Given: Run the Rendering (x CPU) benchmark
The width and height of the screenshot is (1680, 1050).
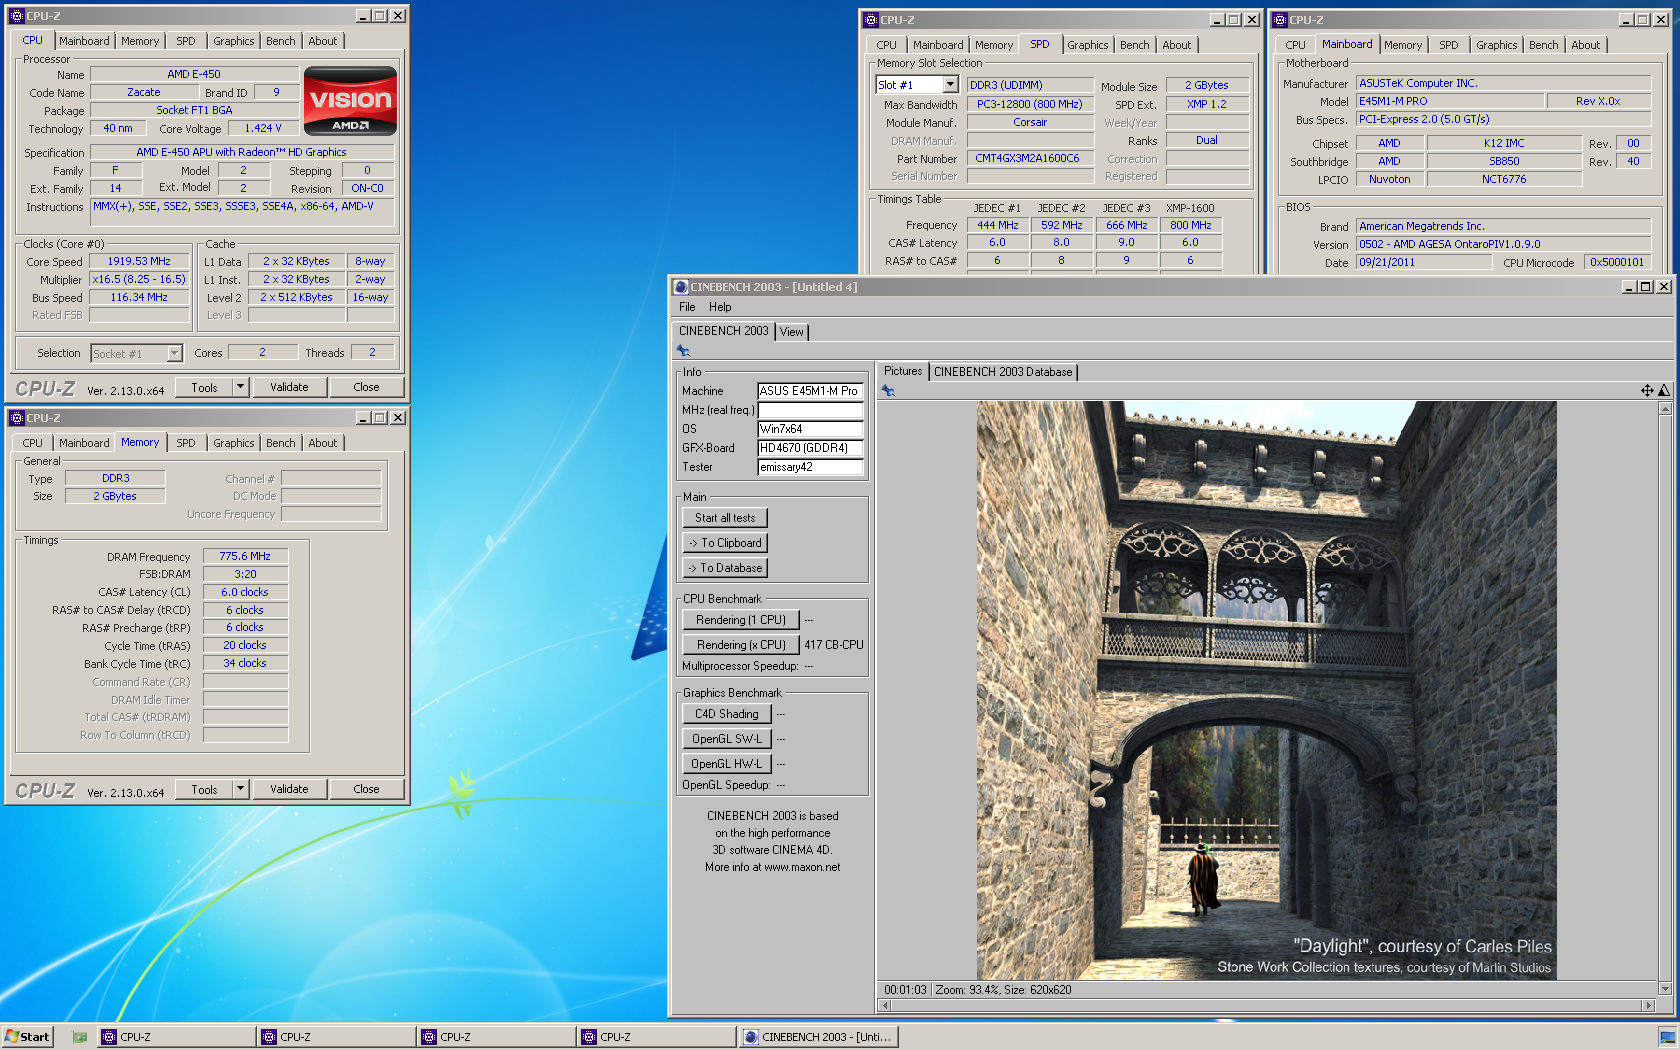Looking at the screenshot, I should (741, 645).
